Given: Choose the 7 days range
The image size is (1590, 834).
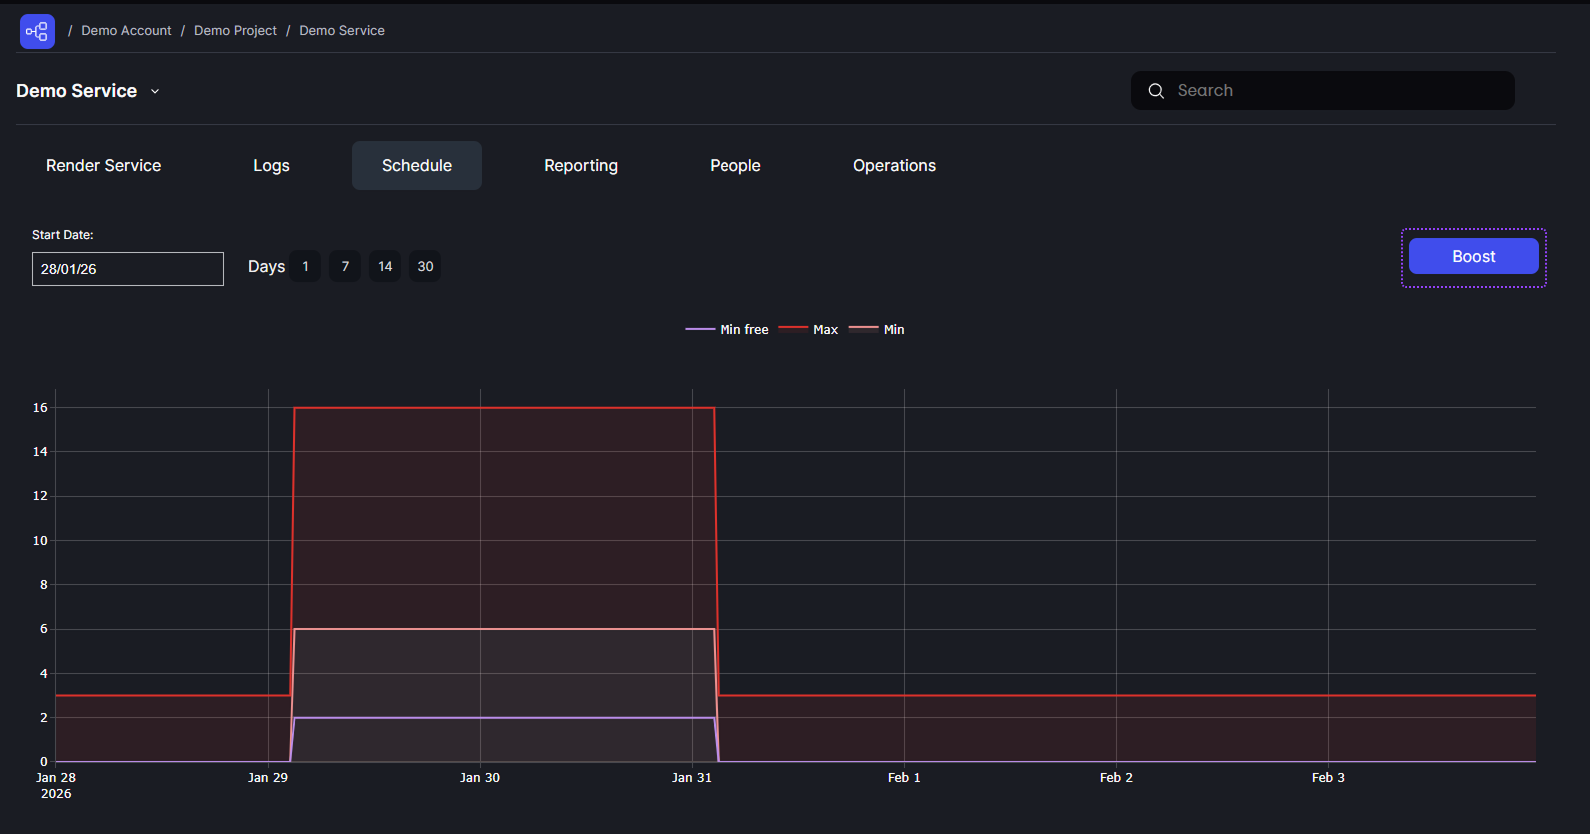Looking at the screenshot, I should 345,267.
